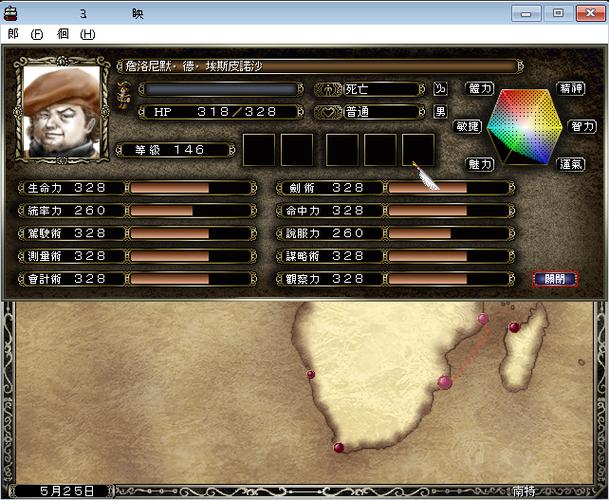The width and height of the screenshot is (609, 500).
Task: Close the game window
Action: (590, 14)
